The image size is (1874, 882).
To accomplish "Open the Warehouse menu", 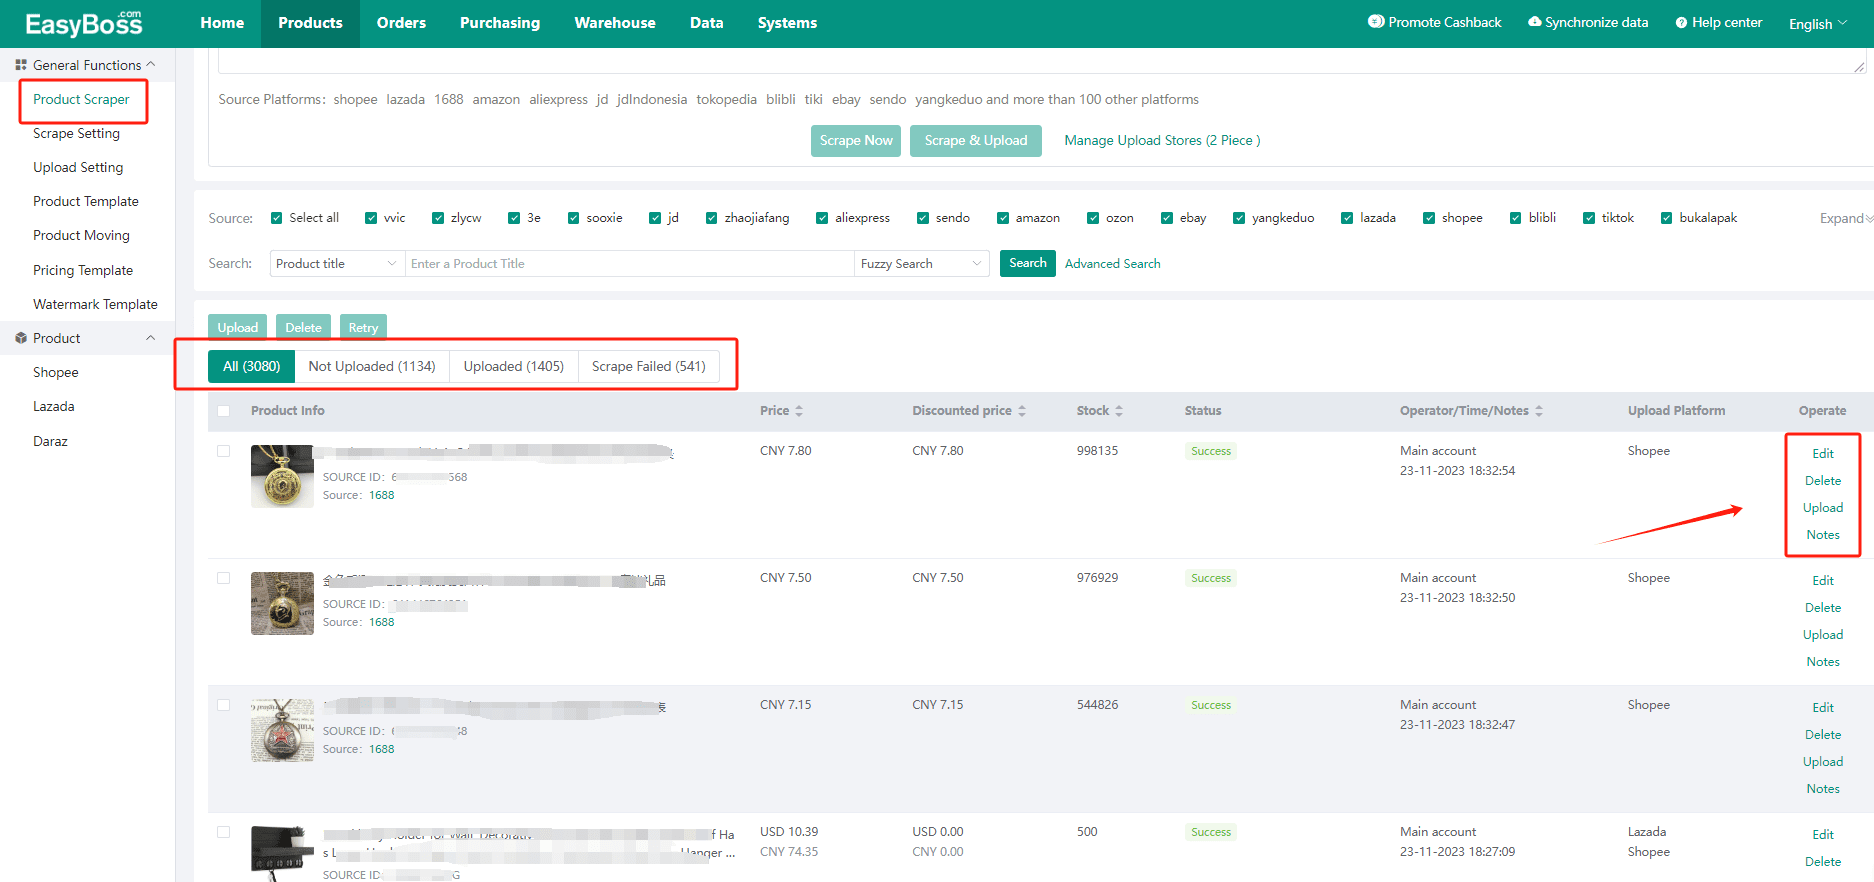I will tap(615, 23).
